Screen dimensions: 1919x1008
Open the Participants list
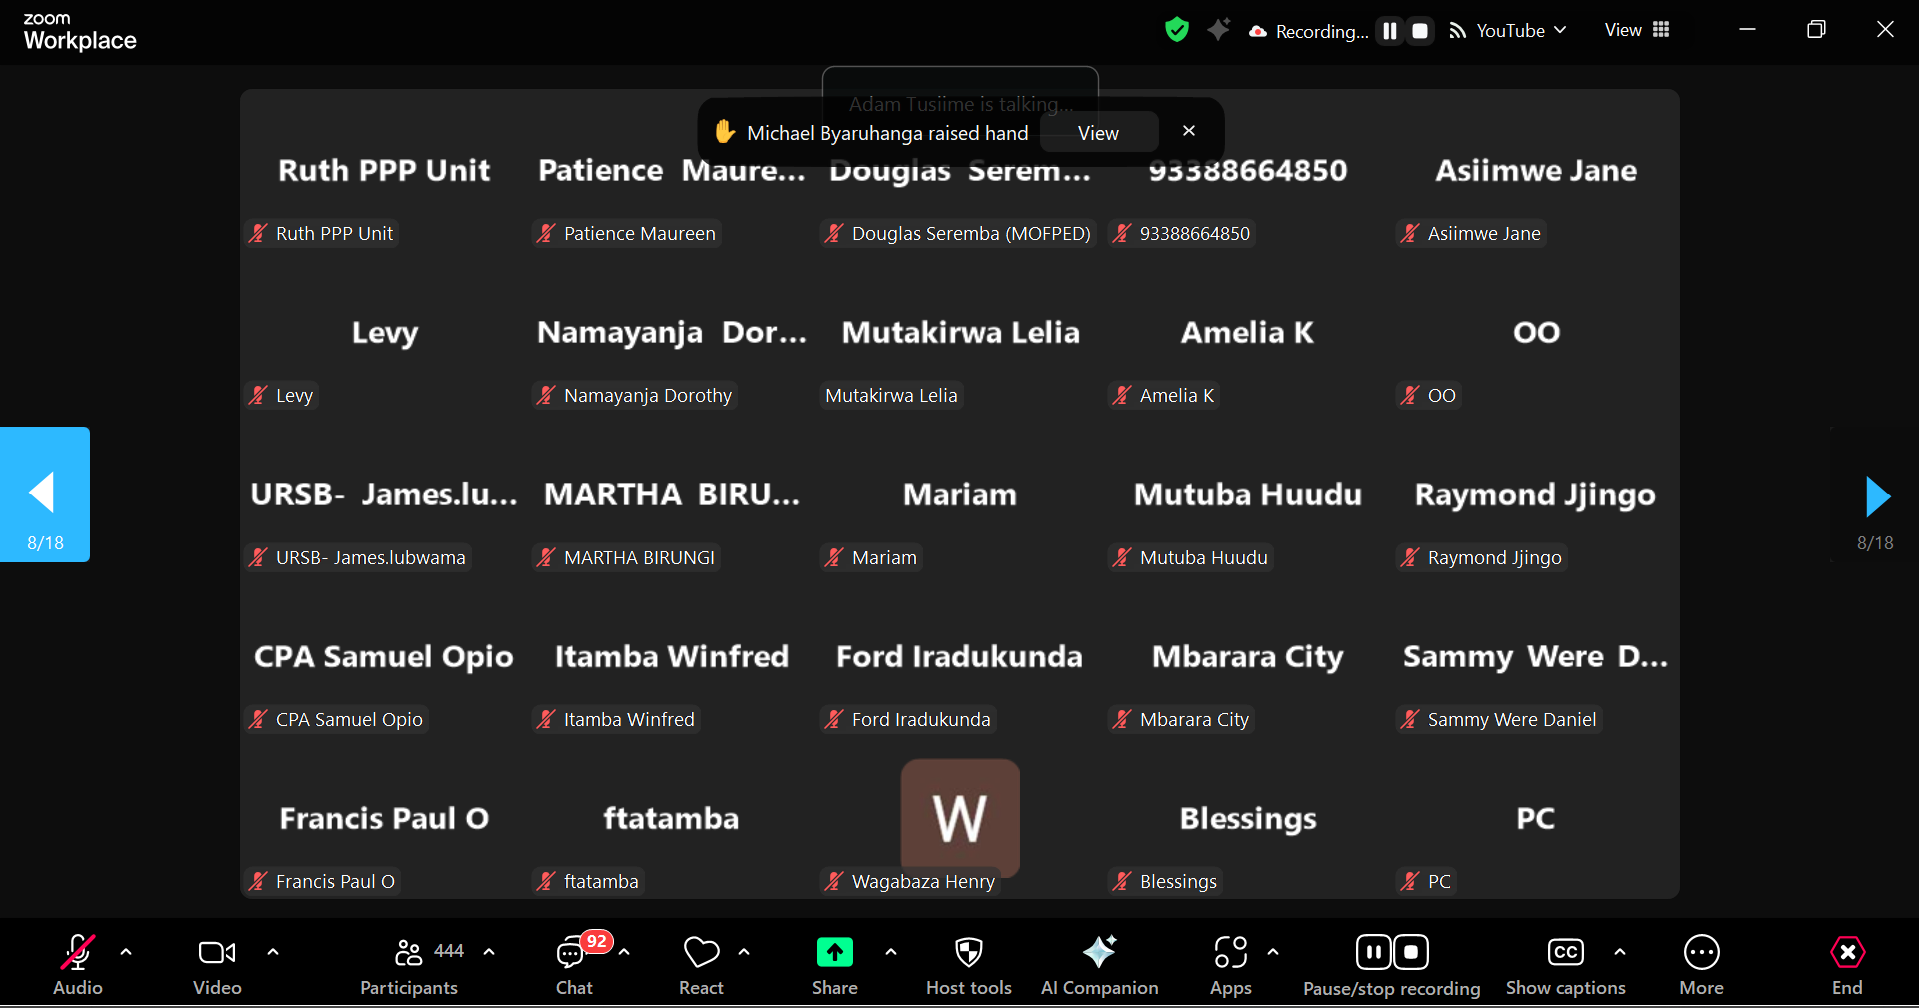[409, 953]
